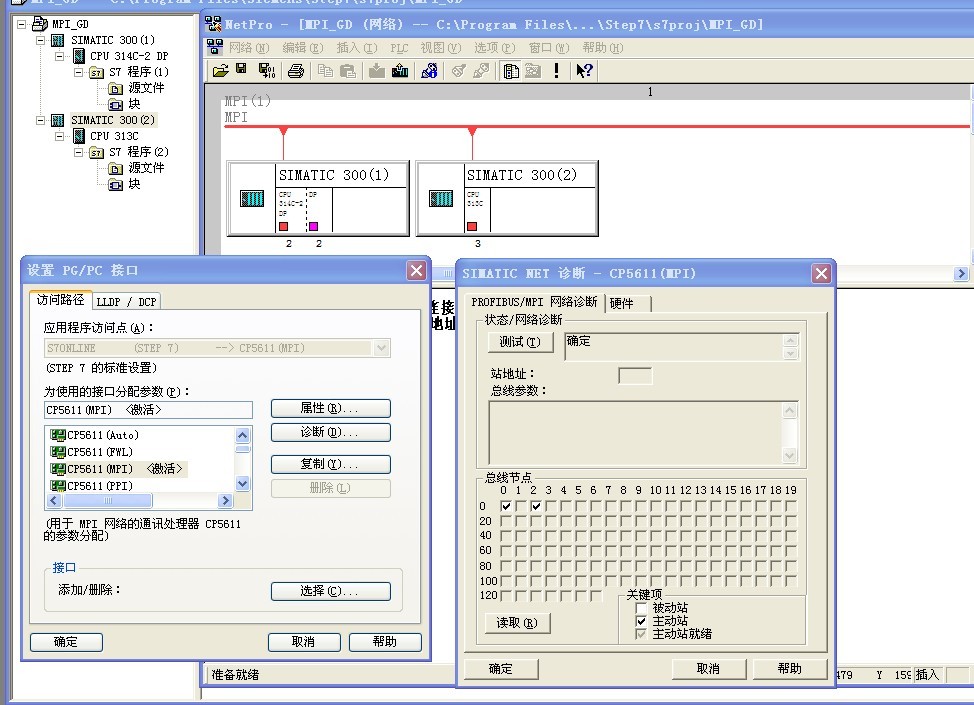Click the exclamation mark consistency check icon
This screenshot has height=705, width=974.
557,70
